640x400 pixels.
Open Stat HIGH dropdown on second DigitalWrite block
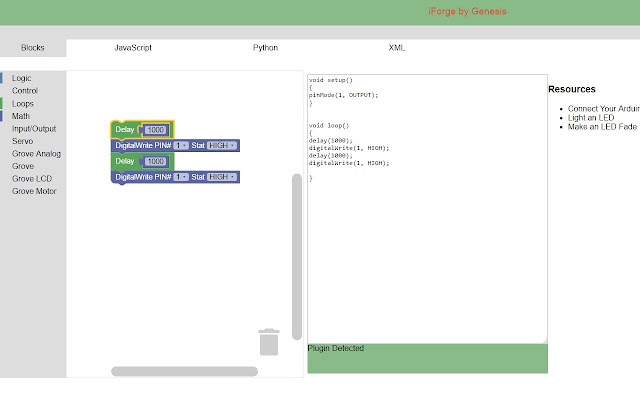coord(221,177)
